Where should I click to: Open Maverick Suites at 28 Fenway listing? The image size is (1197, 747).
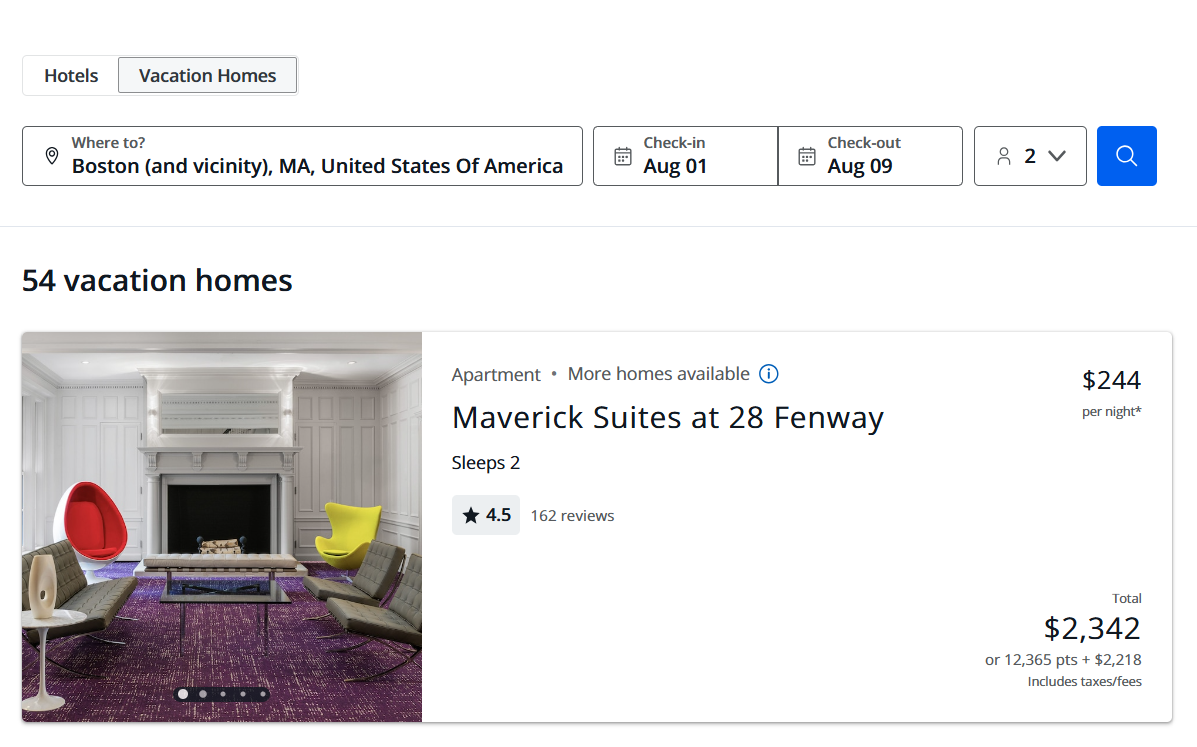point(667,417)
